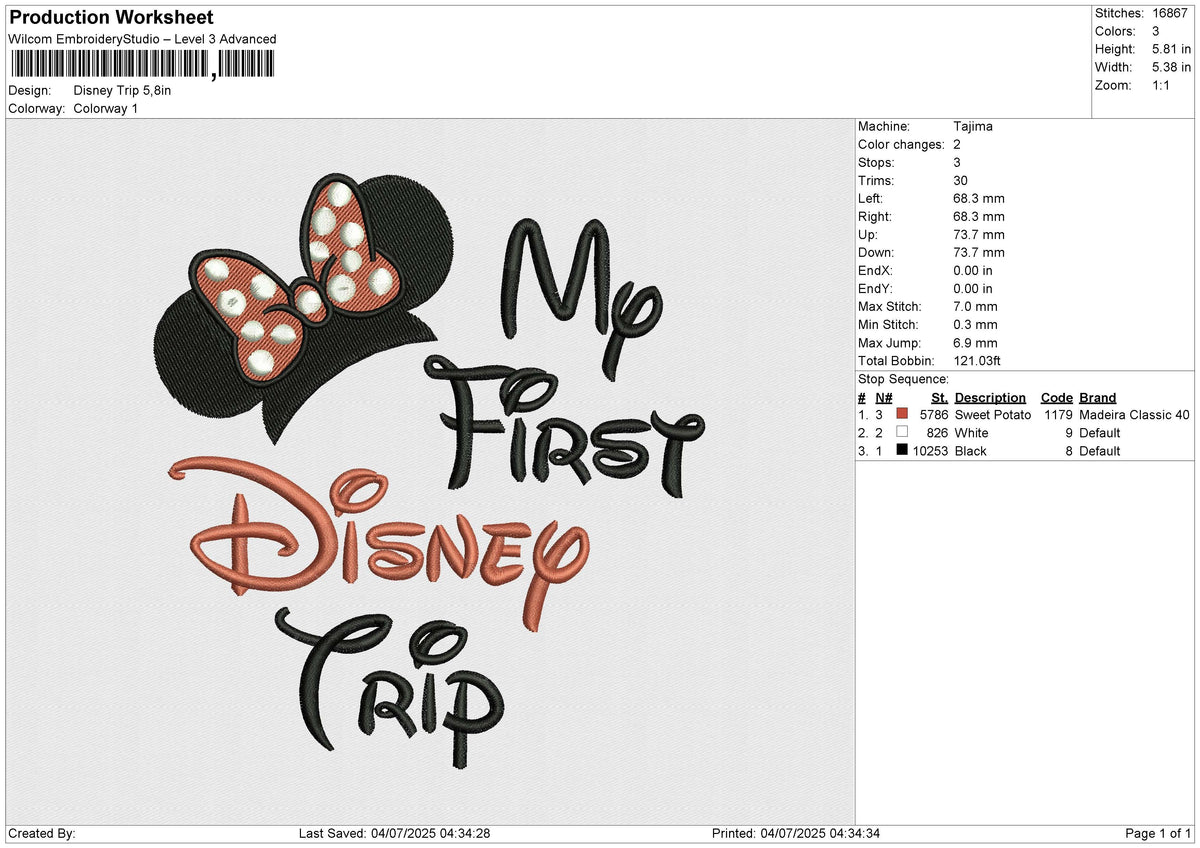Click the Min Stitch value '0.3 mm'
Image resolution: width=1200 pixels, height=848 pixels.
coord(975,325)
